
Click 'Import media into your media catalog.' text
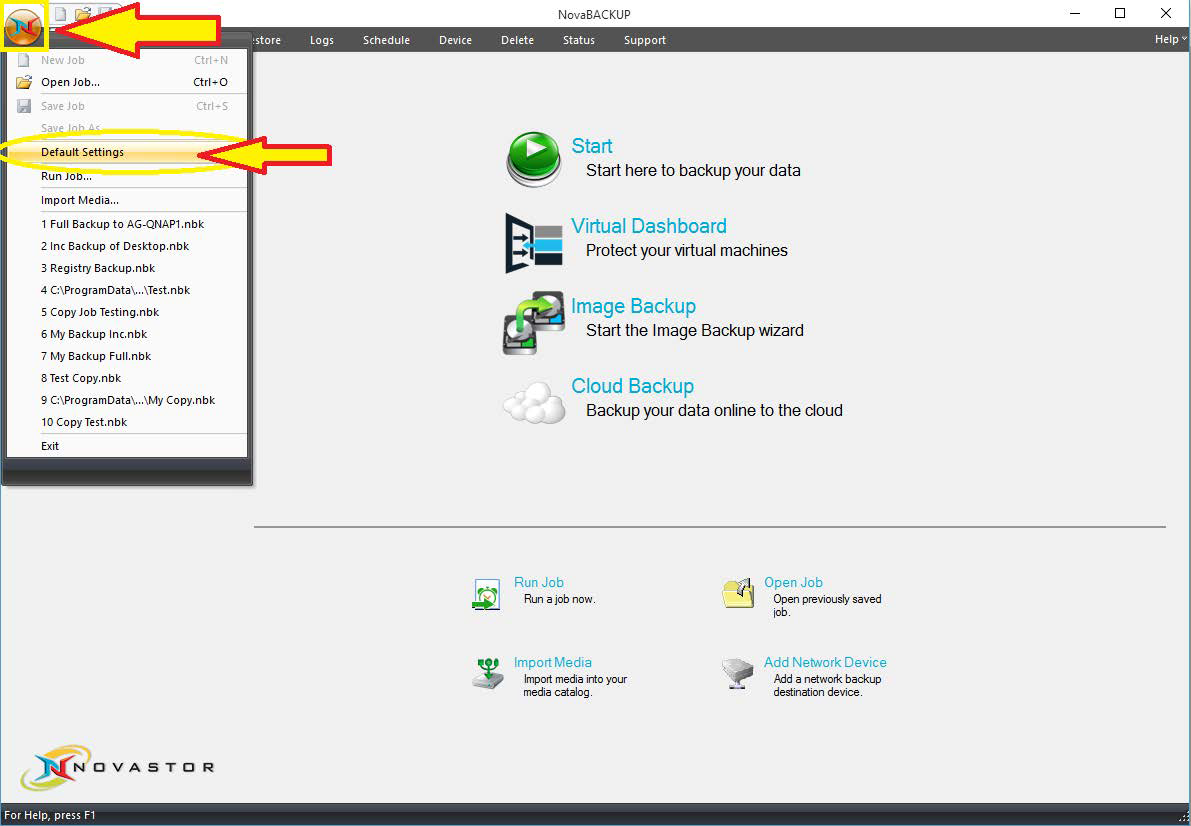[575, 685]
